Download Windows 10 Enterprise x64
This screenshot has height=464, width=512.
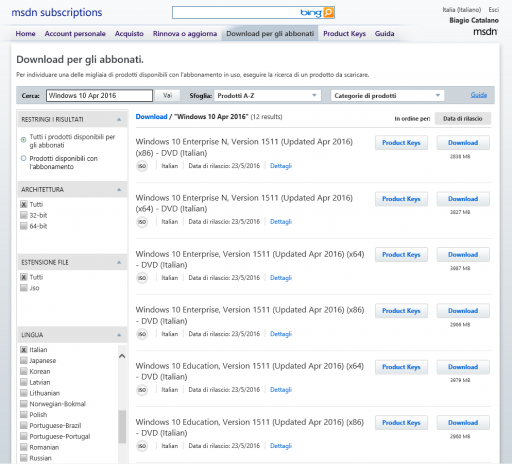(x=463, y=255)
